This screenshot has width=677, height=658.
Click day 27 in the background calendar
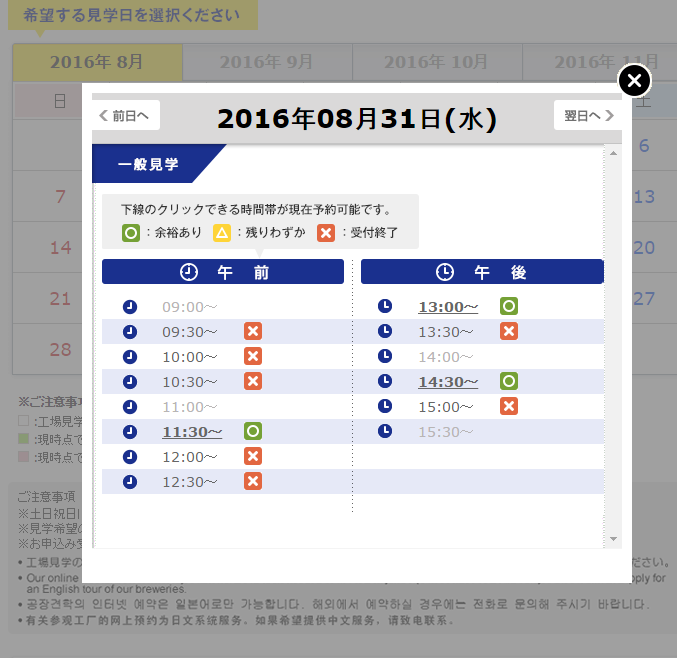[x=644, y=299]
